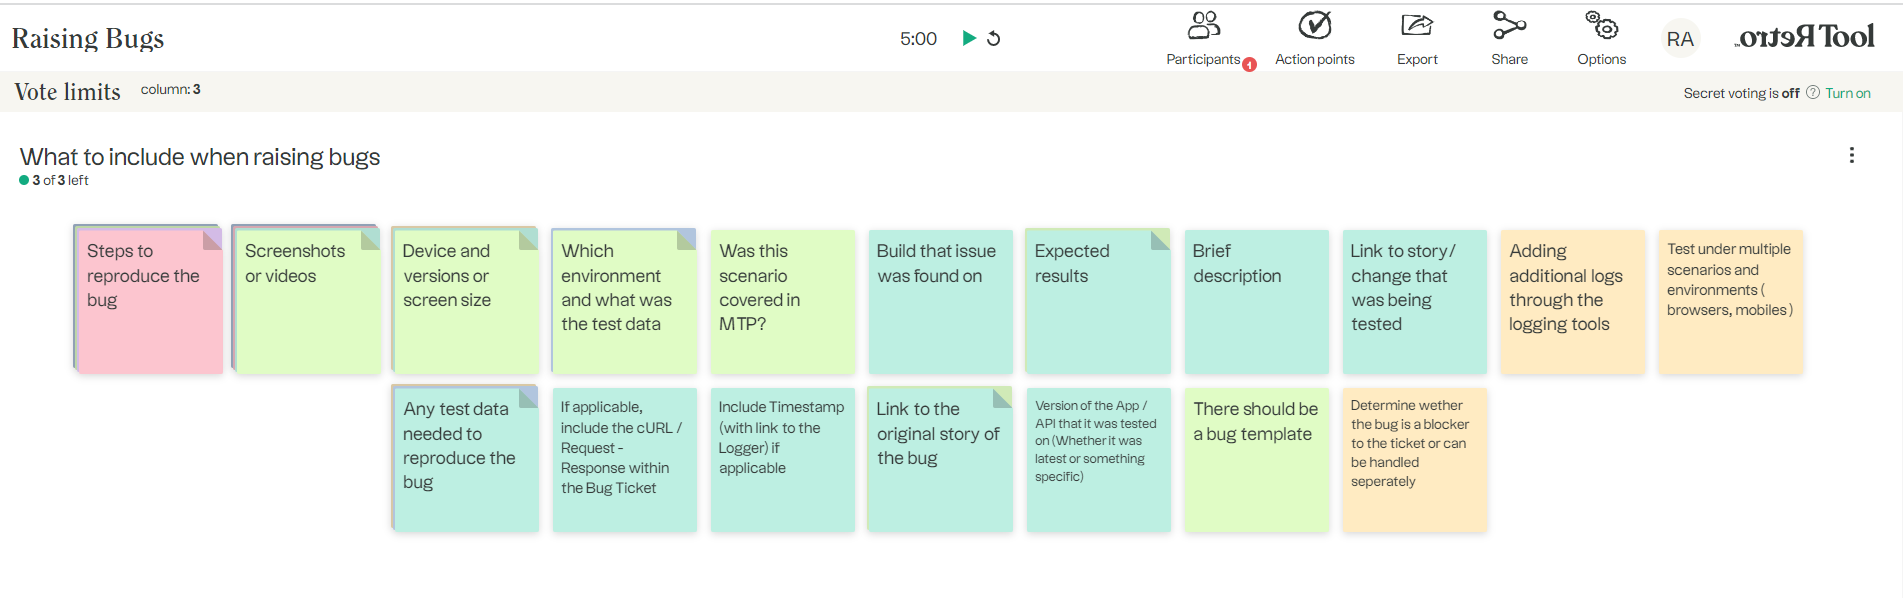Open the Share options

click(x=1509, y=38)
